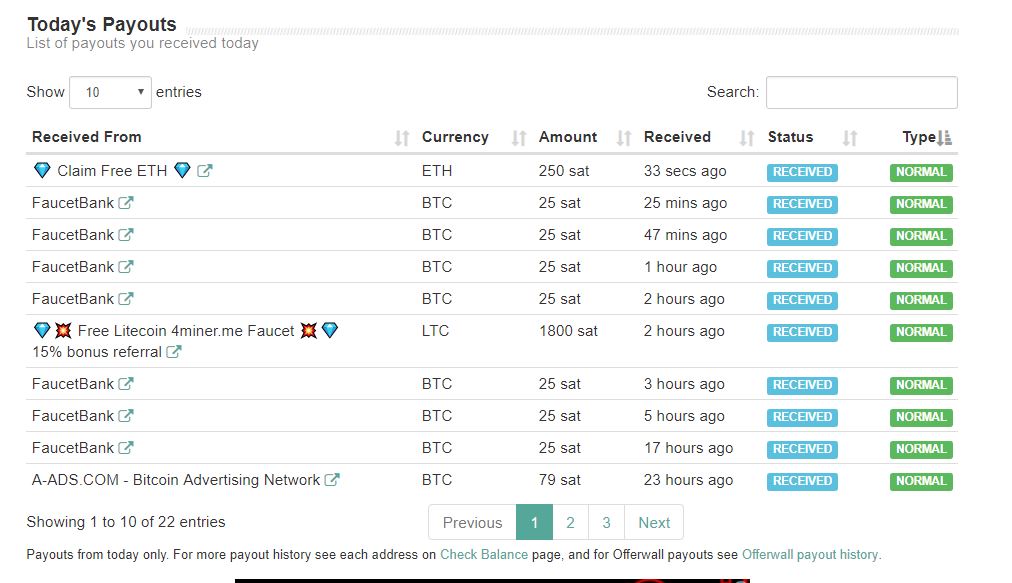Image resolution: width=1012 pixels, height=583 pixels.
Task: Click the 33 secs ago cell
Action: (x=685, y=170)
